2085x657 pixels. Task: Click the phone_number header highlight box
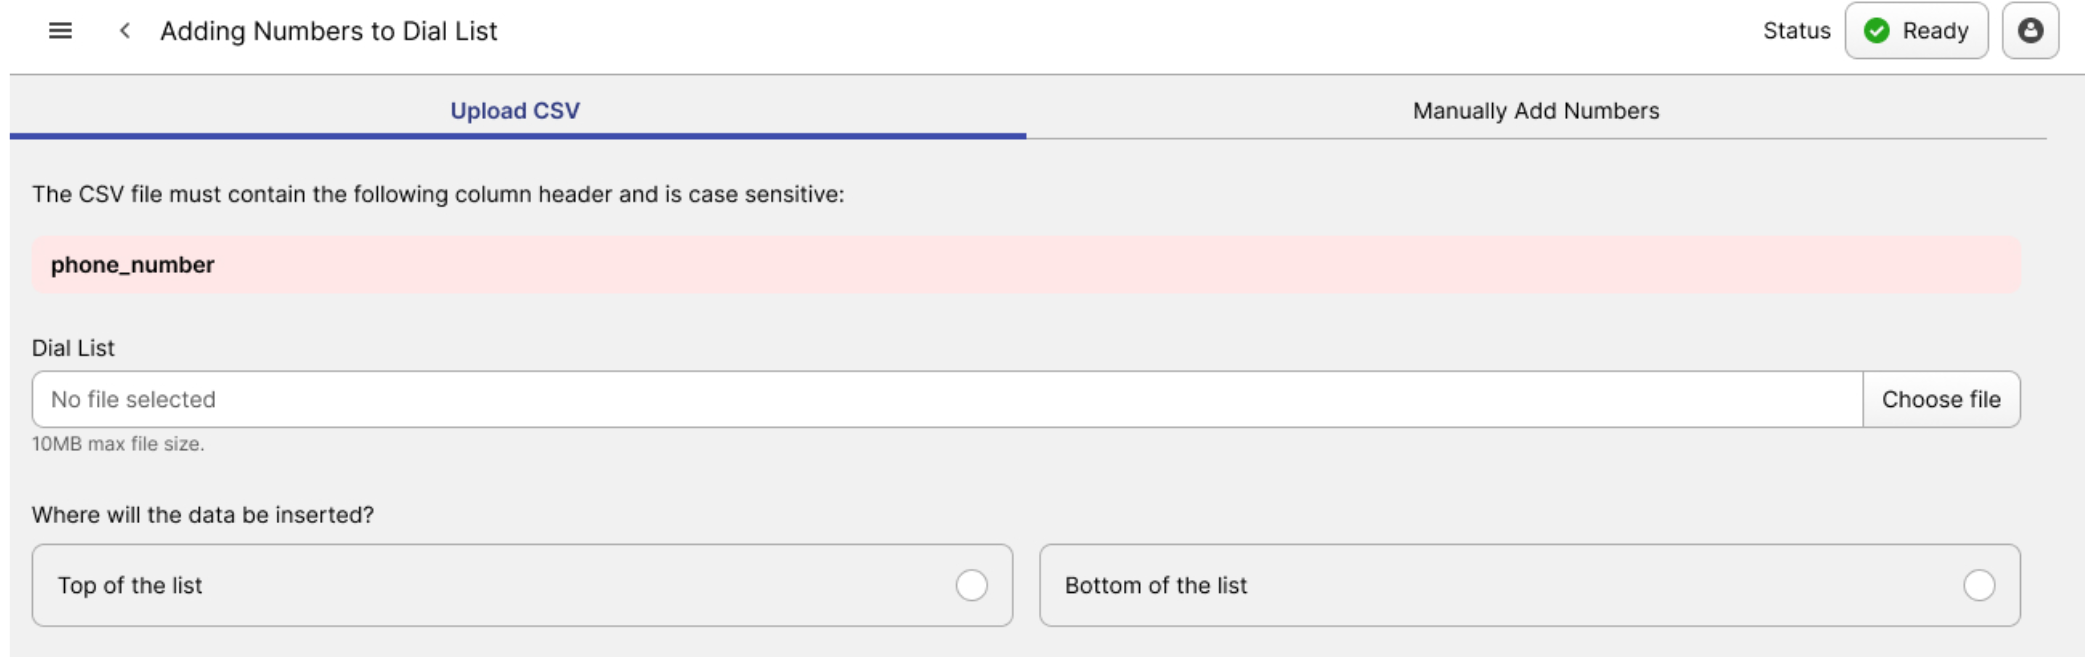click(x=1025, y=265)
